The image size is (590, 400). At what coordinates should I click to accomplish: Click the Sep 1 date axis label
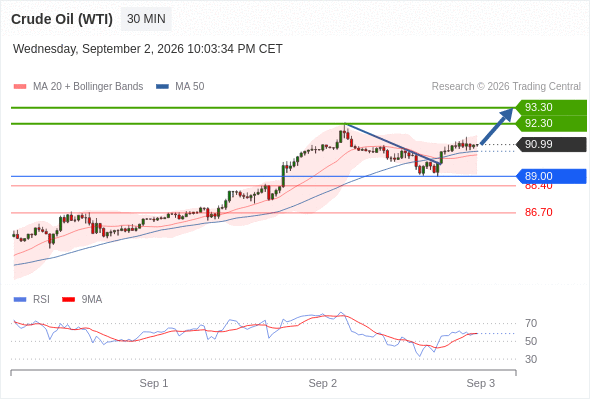click(154, 383)
